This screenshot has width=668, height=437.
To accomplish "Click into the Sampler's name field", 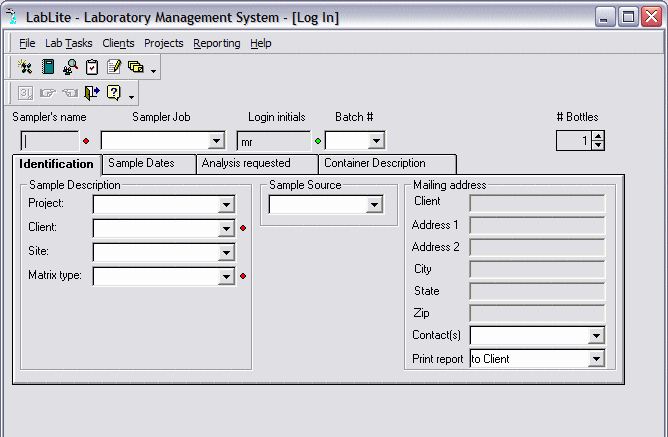I will pyautogui.click(x=49, y=141).
